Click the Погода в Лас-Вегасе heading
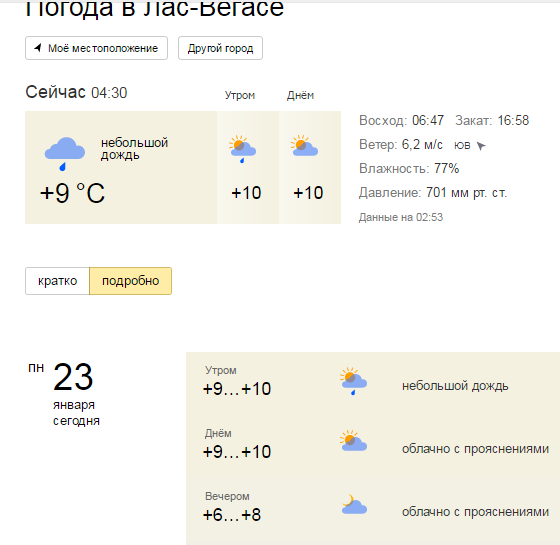The image size is (560, 545). (154, 8)
